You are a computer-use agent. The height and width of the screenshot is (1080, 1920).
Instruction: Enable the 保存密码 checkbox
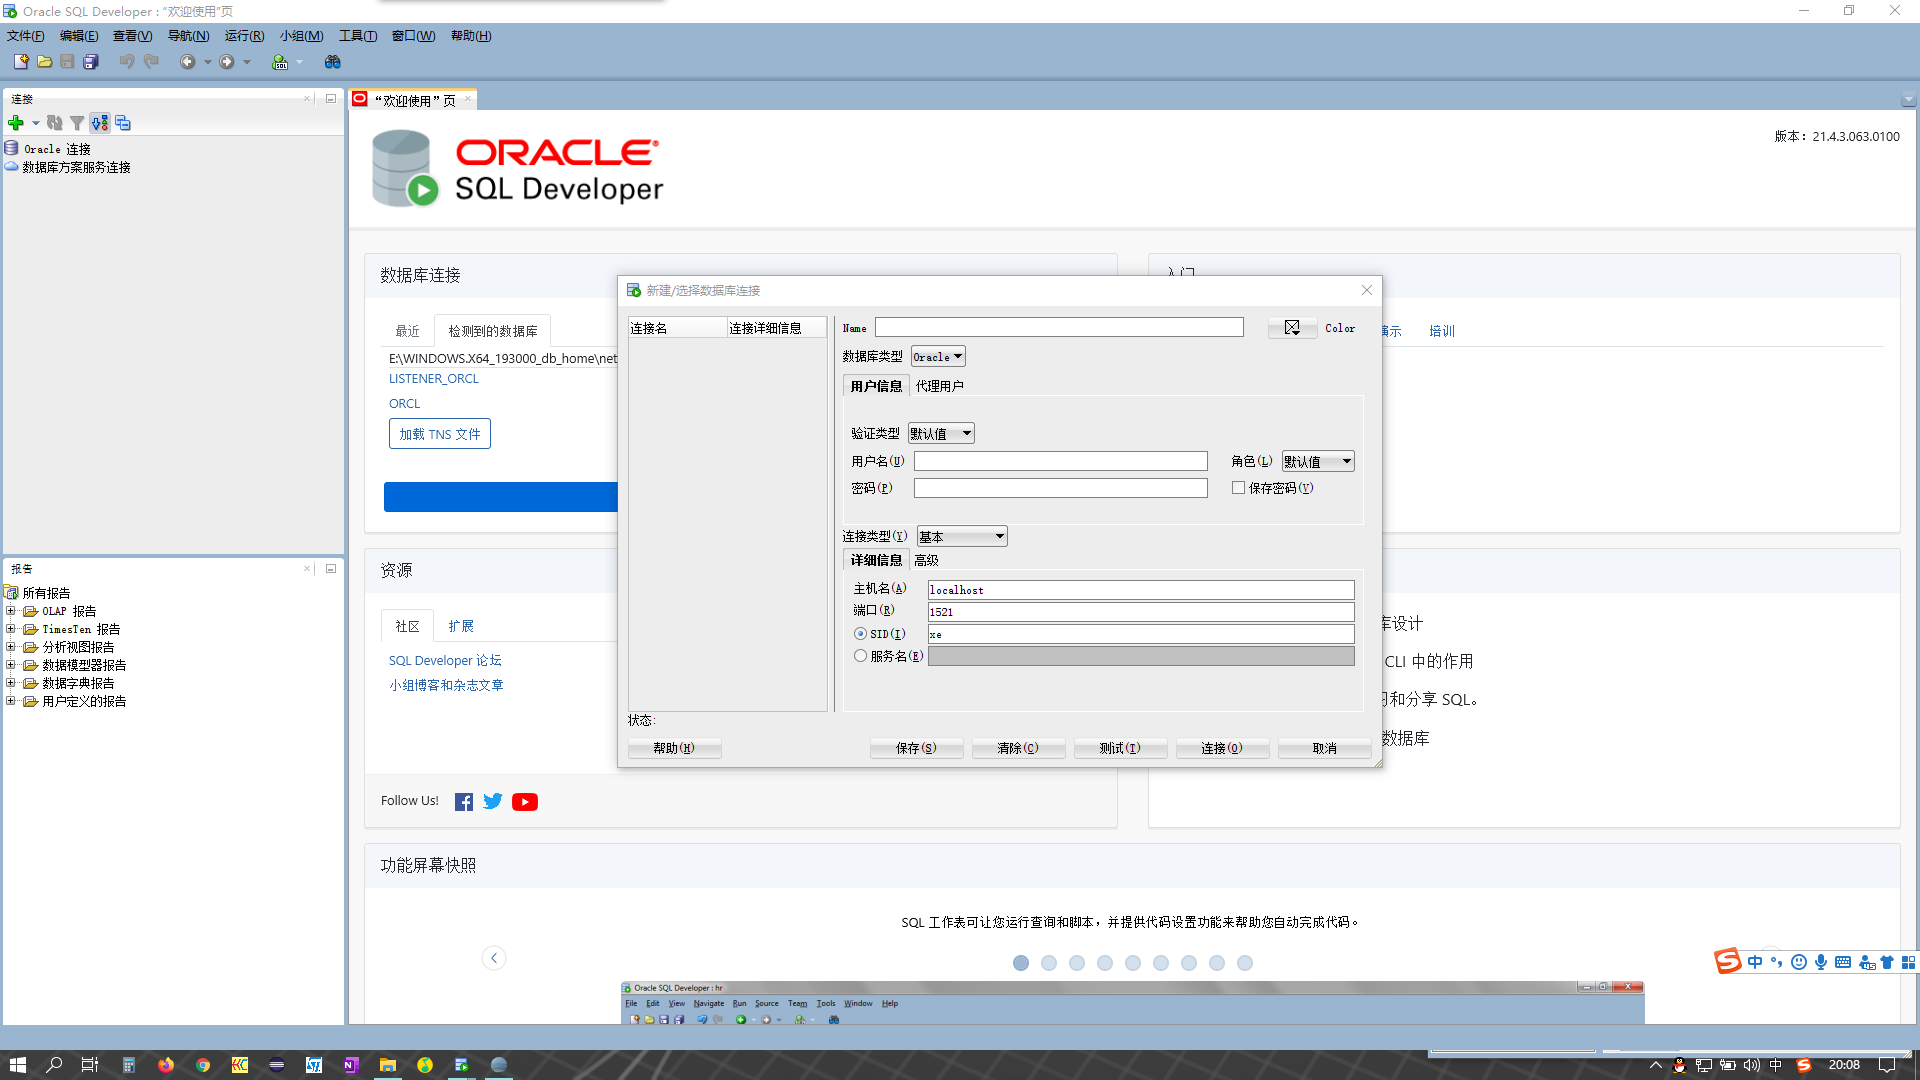tap(1238, 488)
